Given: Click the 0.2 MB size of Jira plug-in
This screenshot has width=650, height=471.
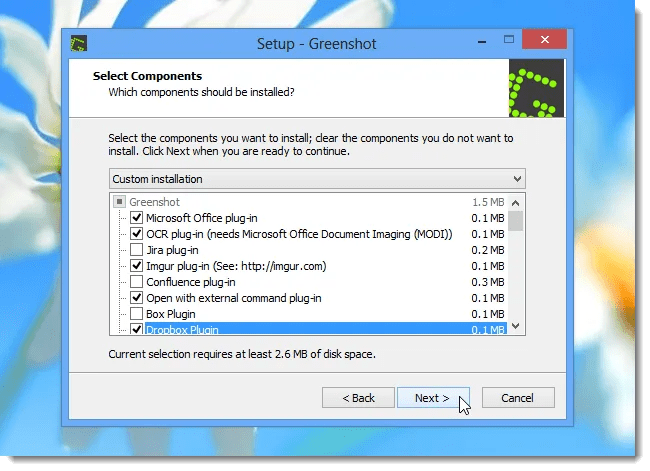Looking at the screenshot, I should pos(488,250).
